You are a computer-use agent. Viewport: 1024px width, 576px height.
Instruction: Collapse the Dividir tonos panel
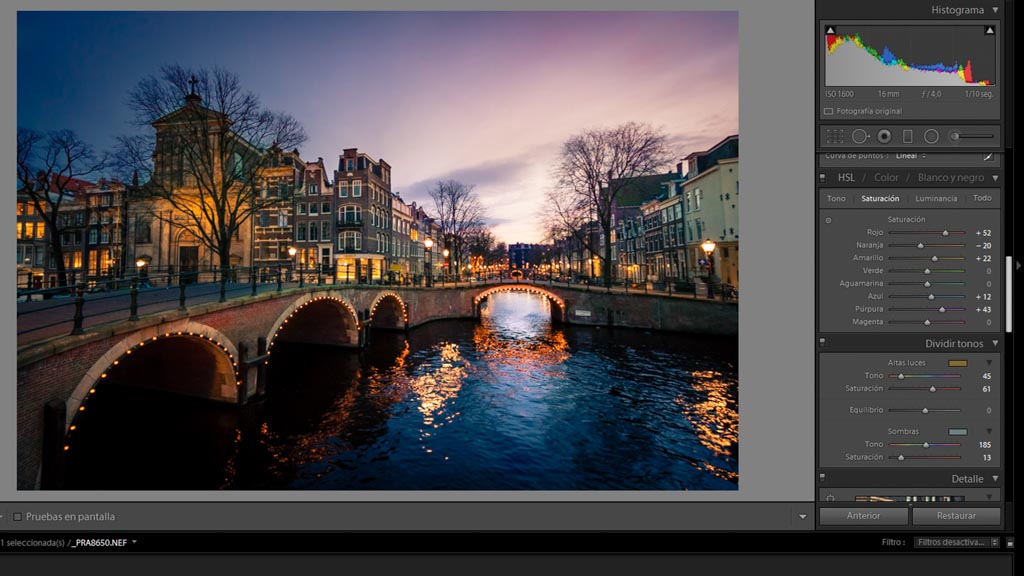click(995, 343)
